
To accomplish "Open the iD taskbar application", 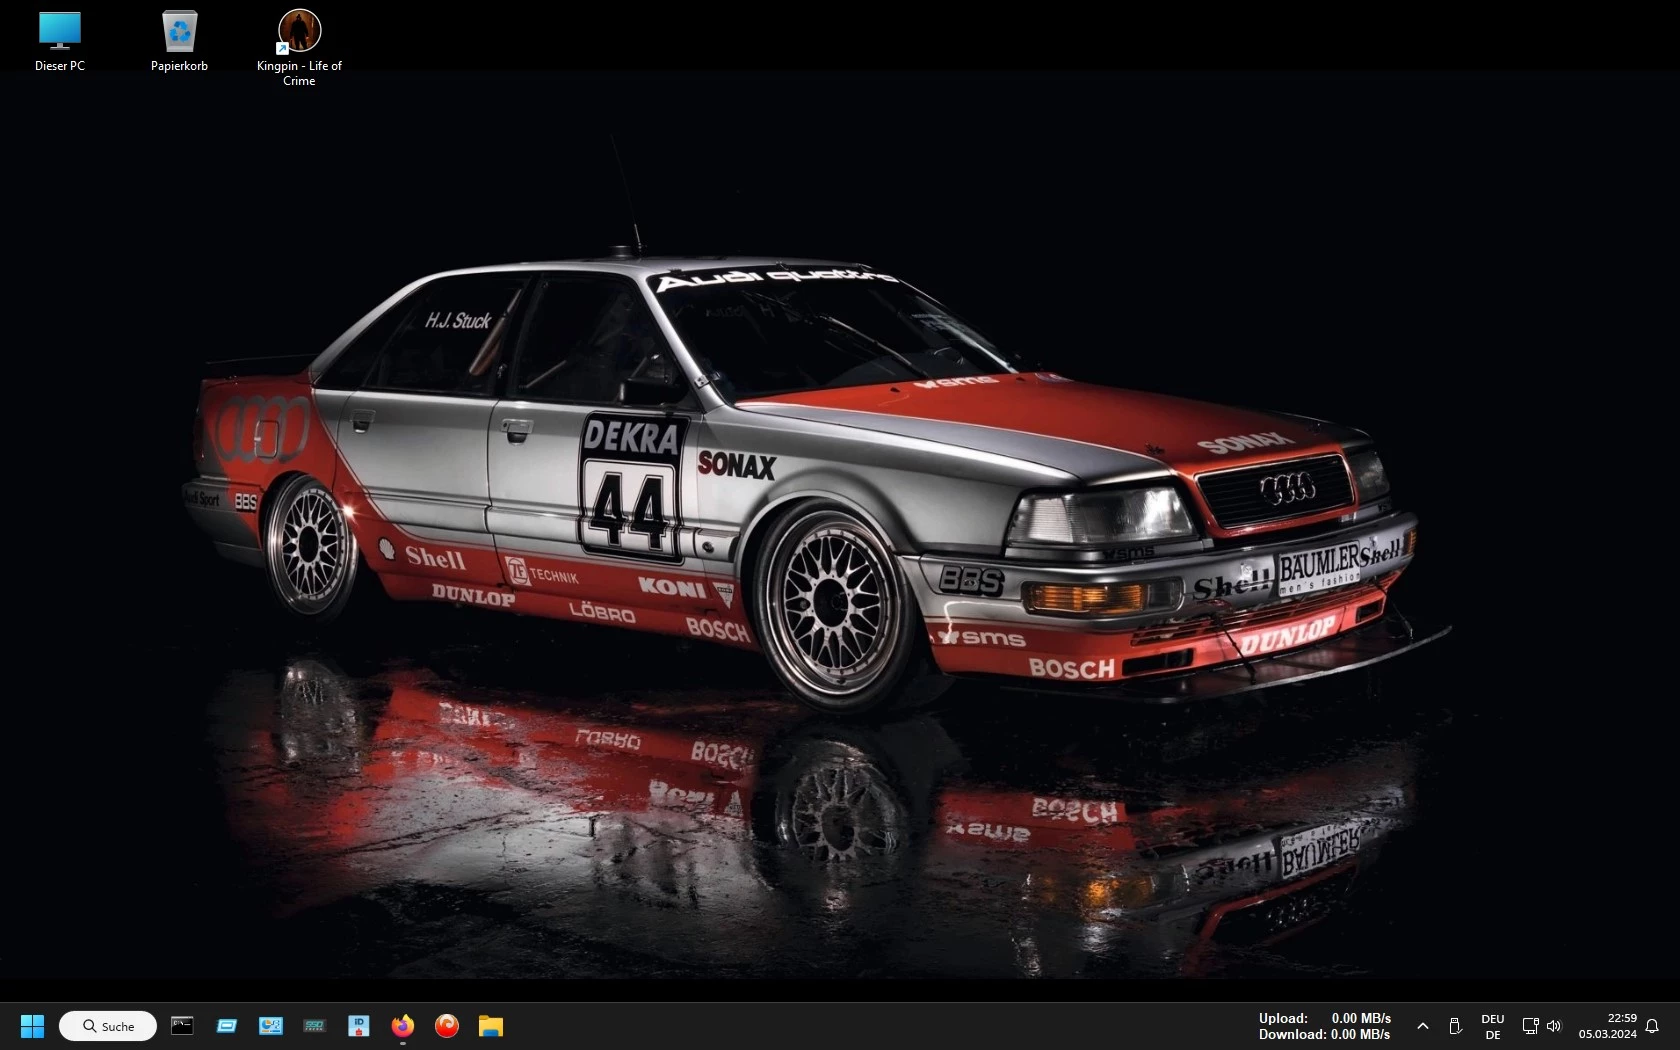I will (359, 1026).
